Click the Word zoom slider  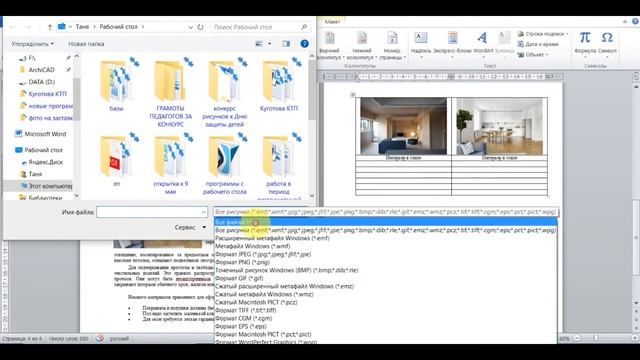click(x=595, y=338)
